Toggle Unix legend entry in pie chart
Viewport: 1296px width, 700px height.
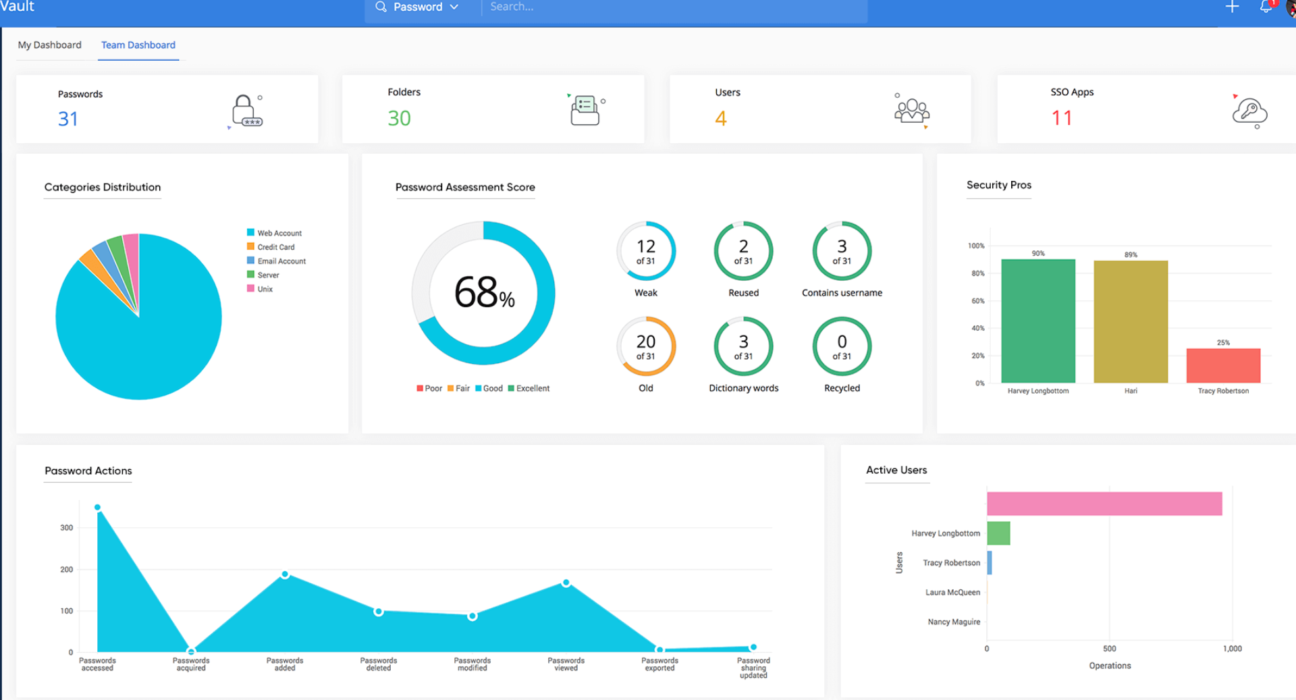point(264,289)
